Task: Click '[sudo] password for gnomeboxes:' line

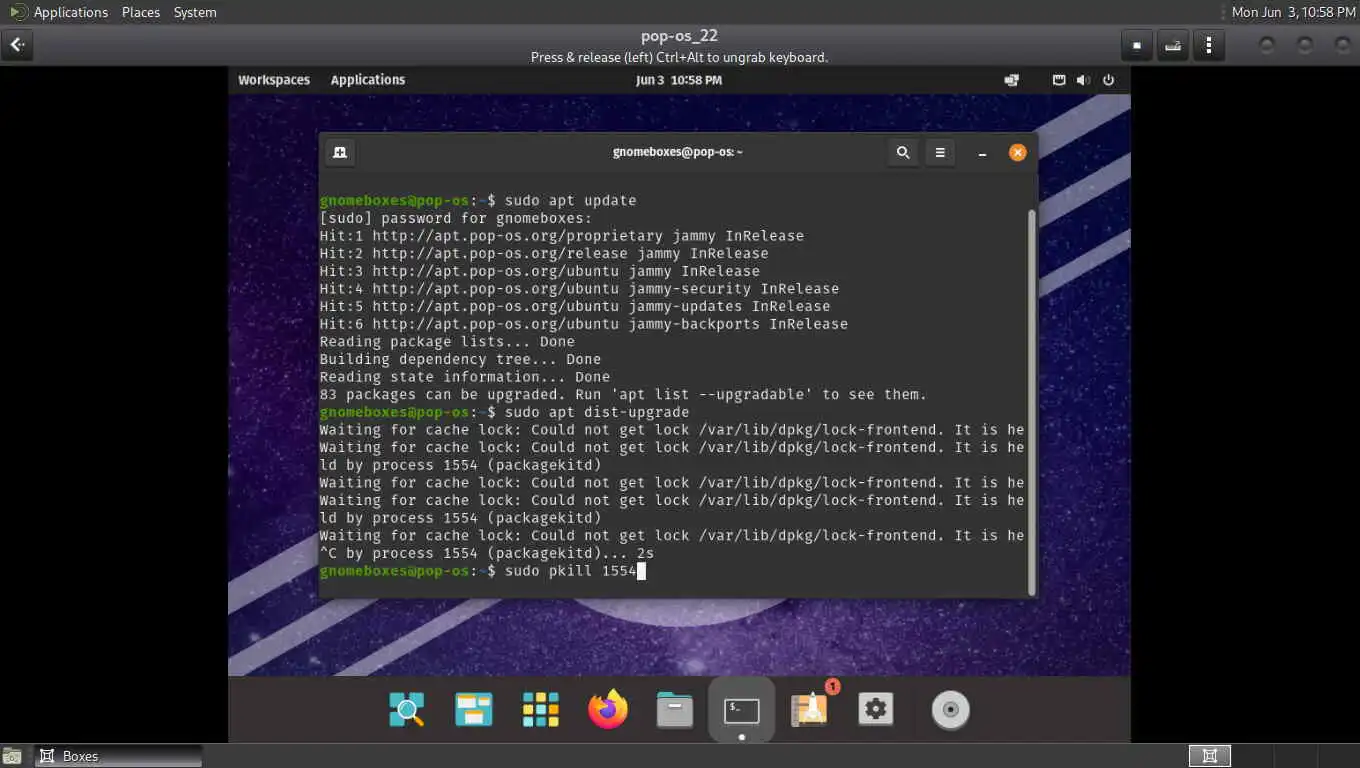Action: (455, 218)
